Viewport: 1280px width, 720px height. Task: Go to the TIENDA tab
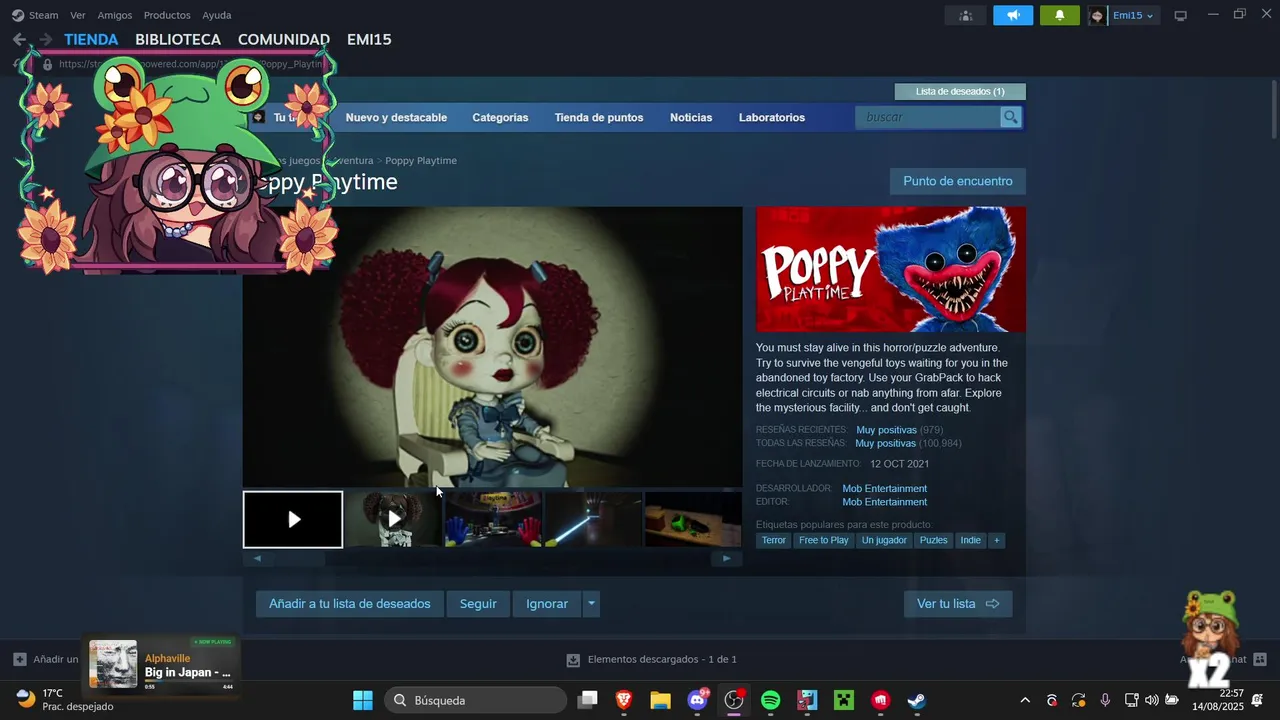click(x=91, y=39)
